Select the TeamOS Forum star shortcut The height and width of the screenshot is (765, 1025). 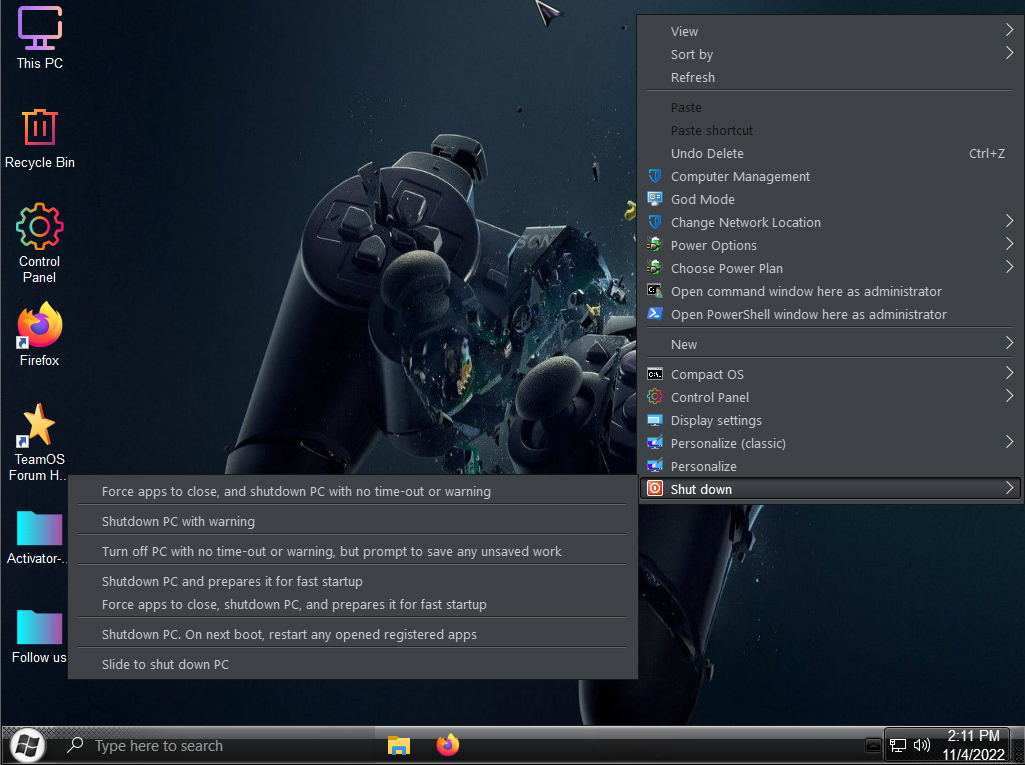[39, 442]
